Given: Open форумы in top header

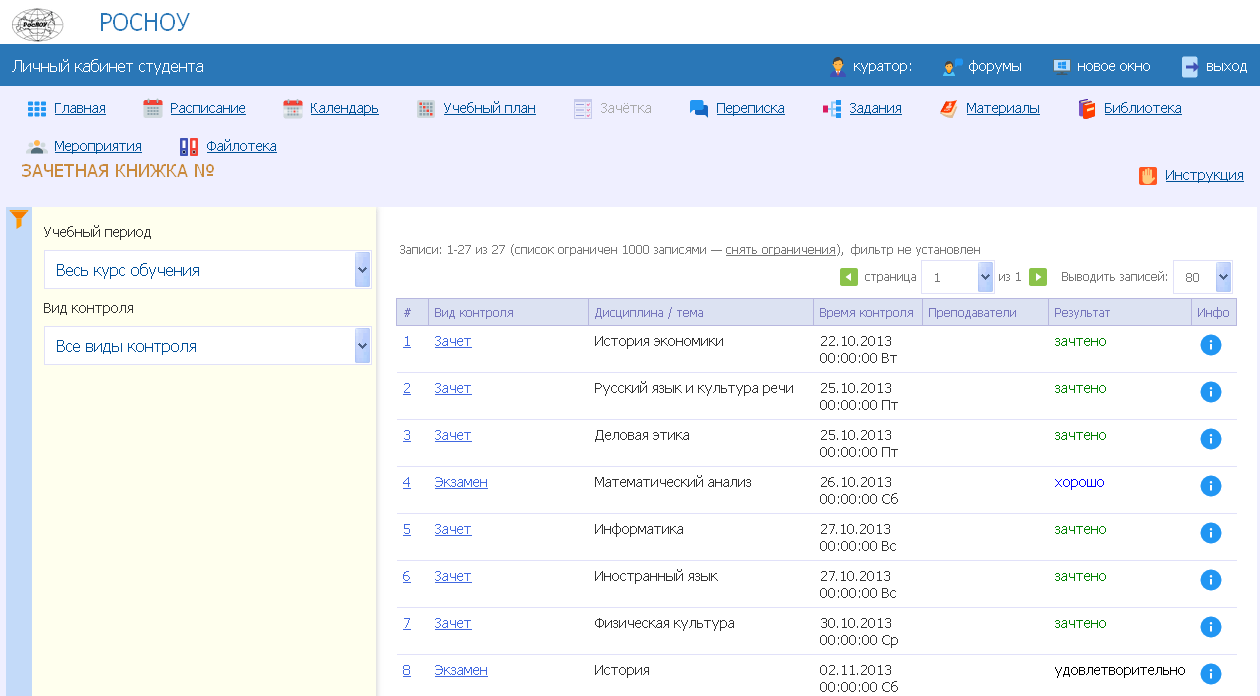Looking at the screenshot, I should (994, 67).
